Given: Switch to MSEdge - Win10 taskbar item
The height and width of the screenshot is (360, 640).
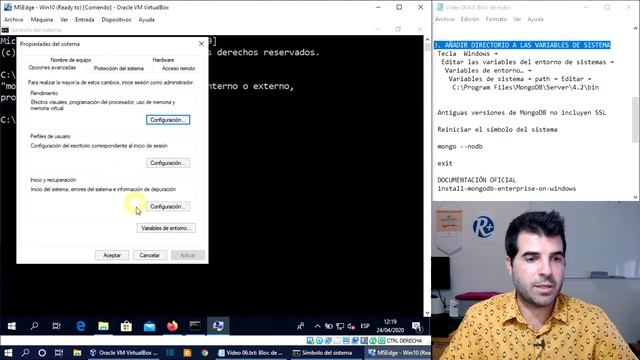Looking at the screenshot, I should [398, 353].
